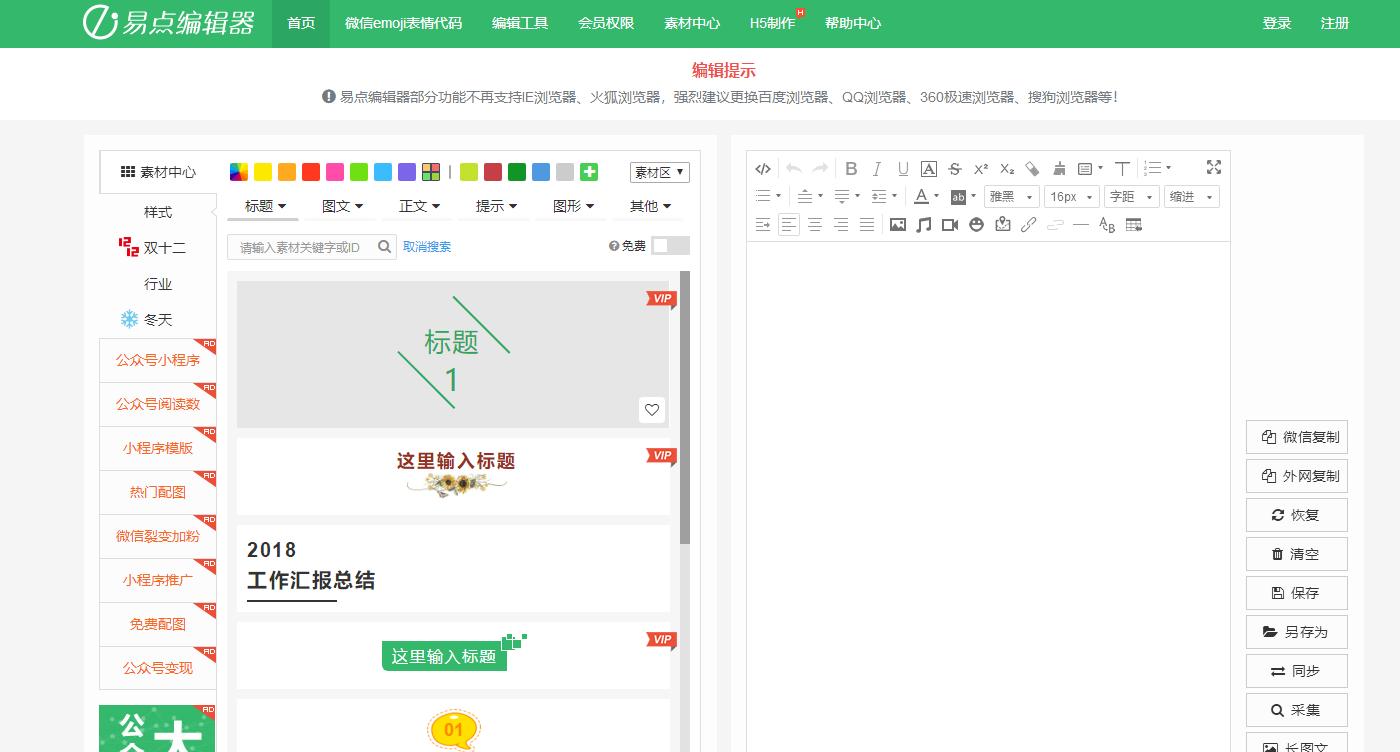This screenshot has width=1400, height=752.
Task: Open the source code view in the editor
Action: 762,167
